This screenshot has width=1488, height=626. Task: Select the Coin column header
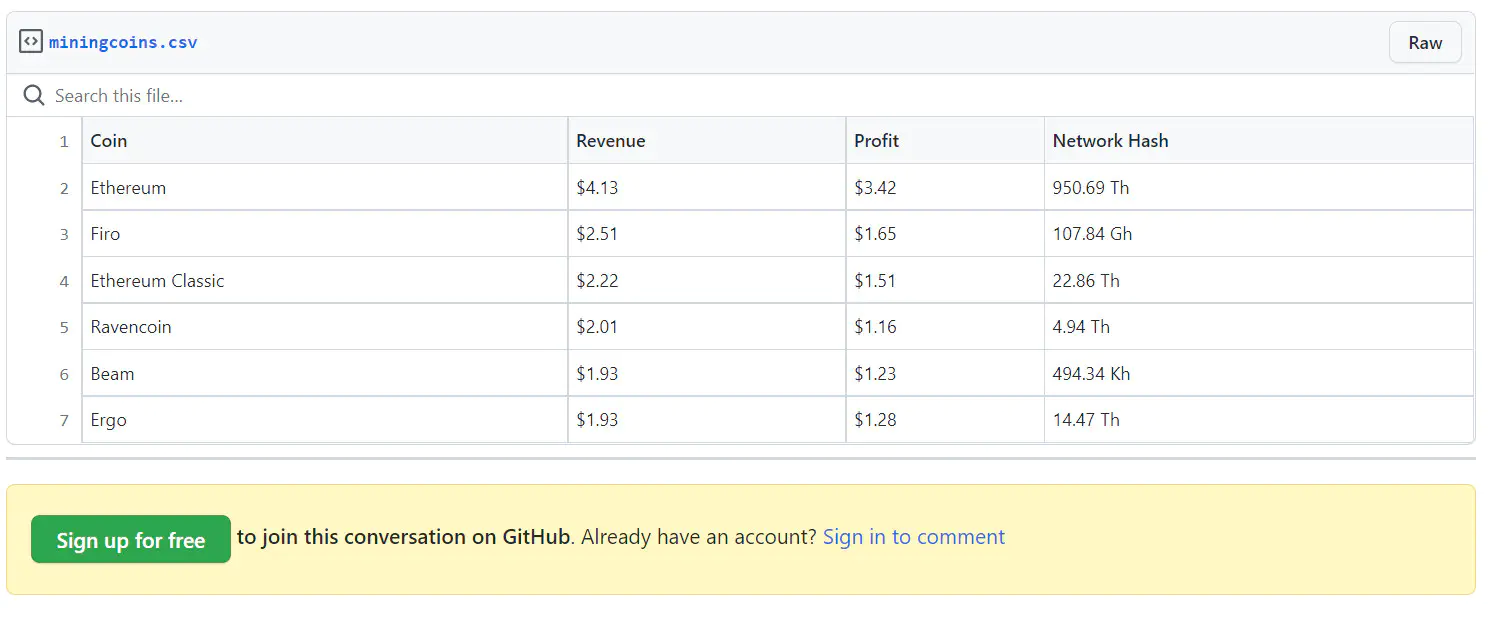coord(325,141)
